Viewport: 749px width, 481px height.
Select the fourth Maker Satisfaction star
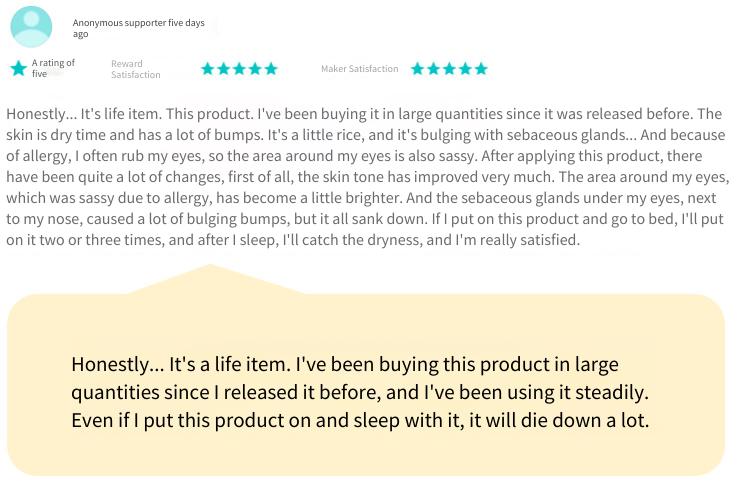[465, 69]
